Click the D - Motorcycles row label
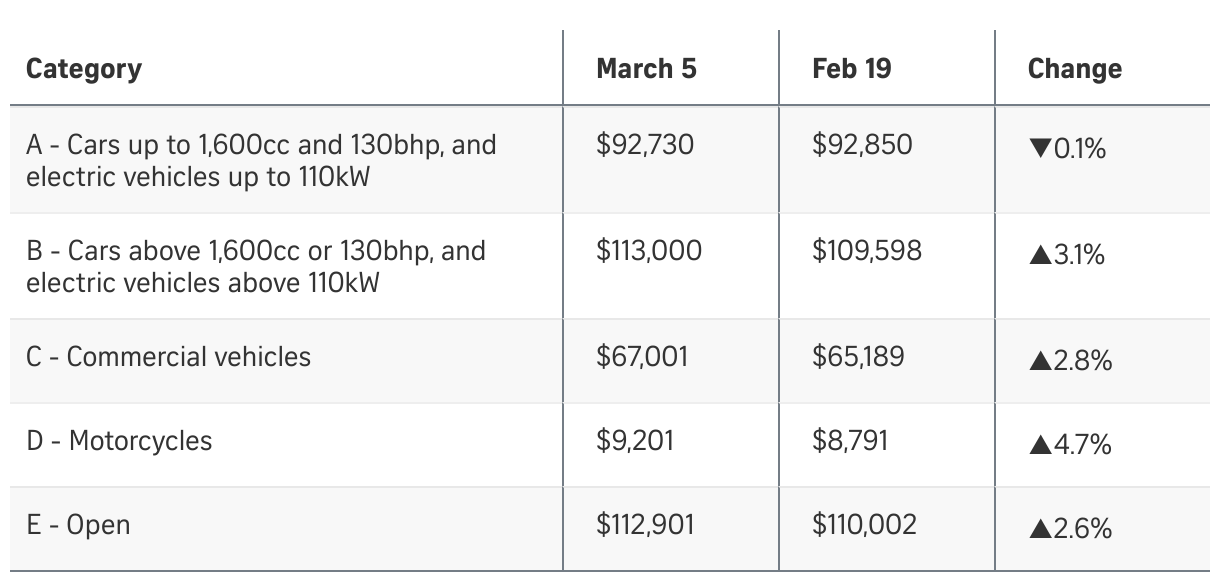 pos(119,441)
